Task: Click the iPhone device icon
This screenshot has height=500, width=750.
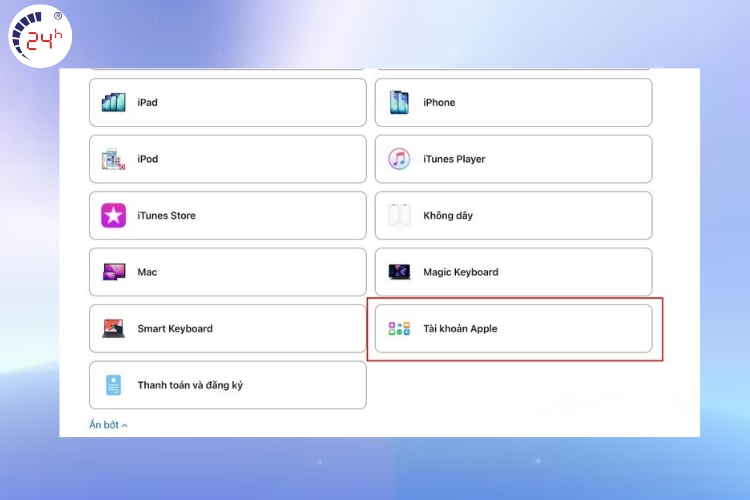Action: pos(399,102)
